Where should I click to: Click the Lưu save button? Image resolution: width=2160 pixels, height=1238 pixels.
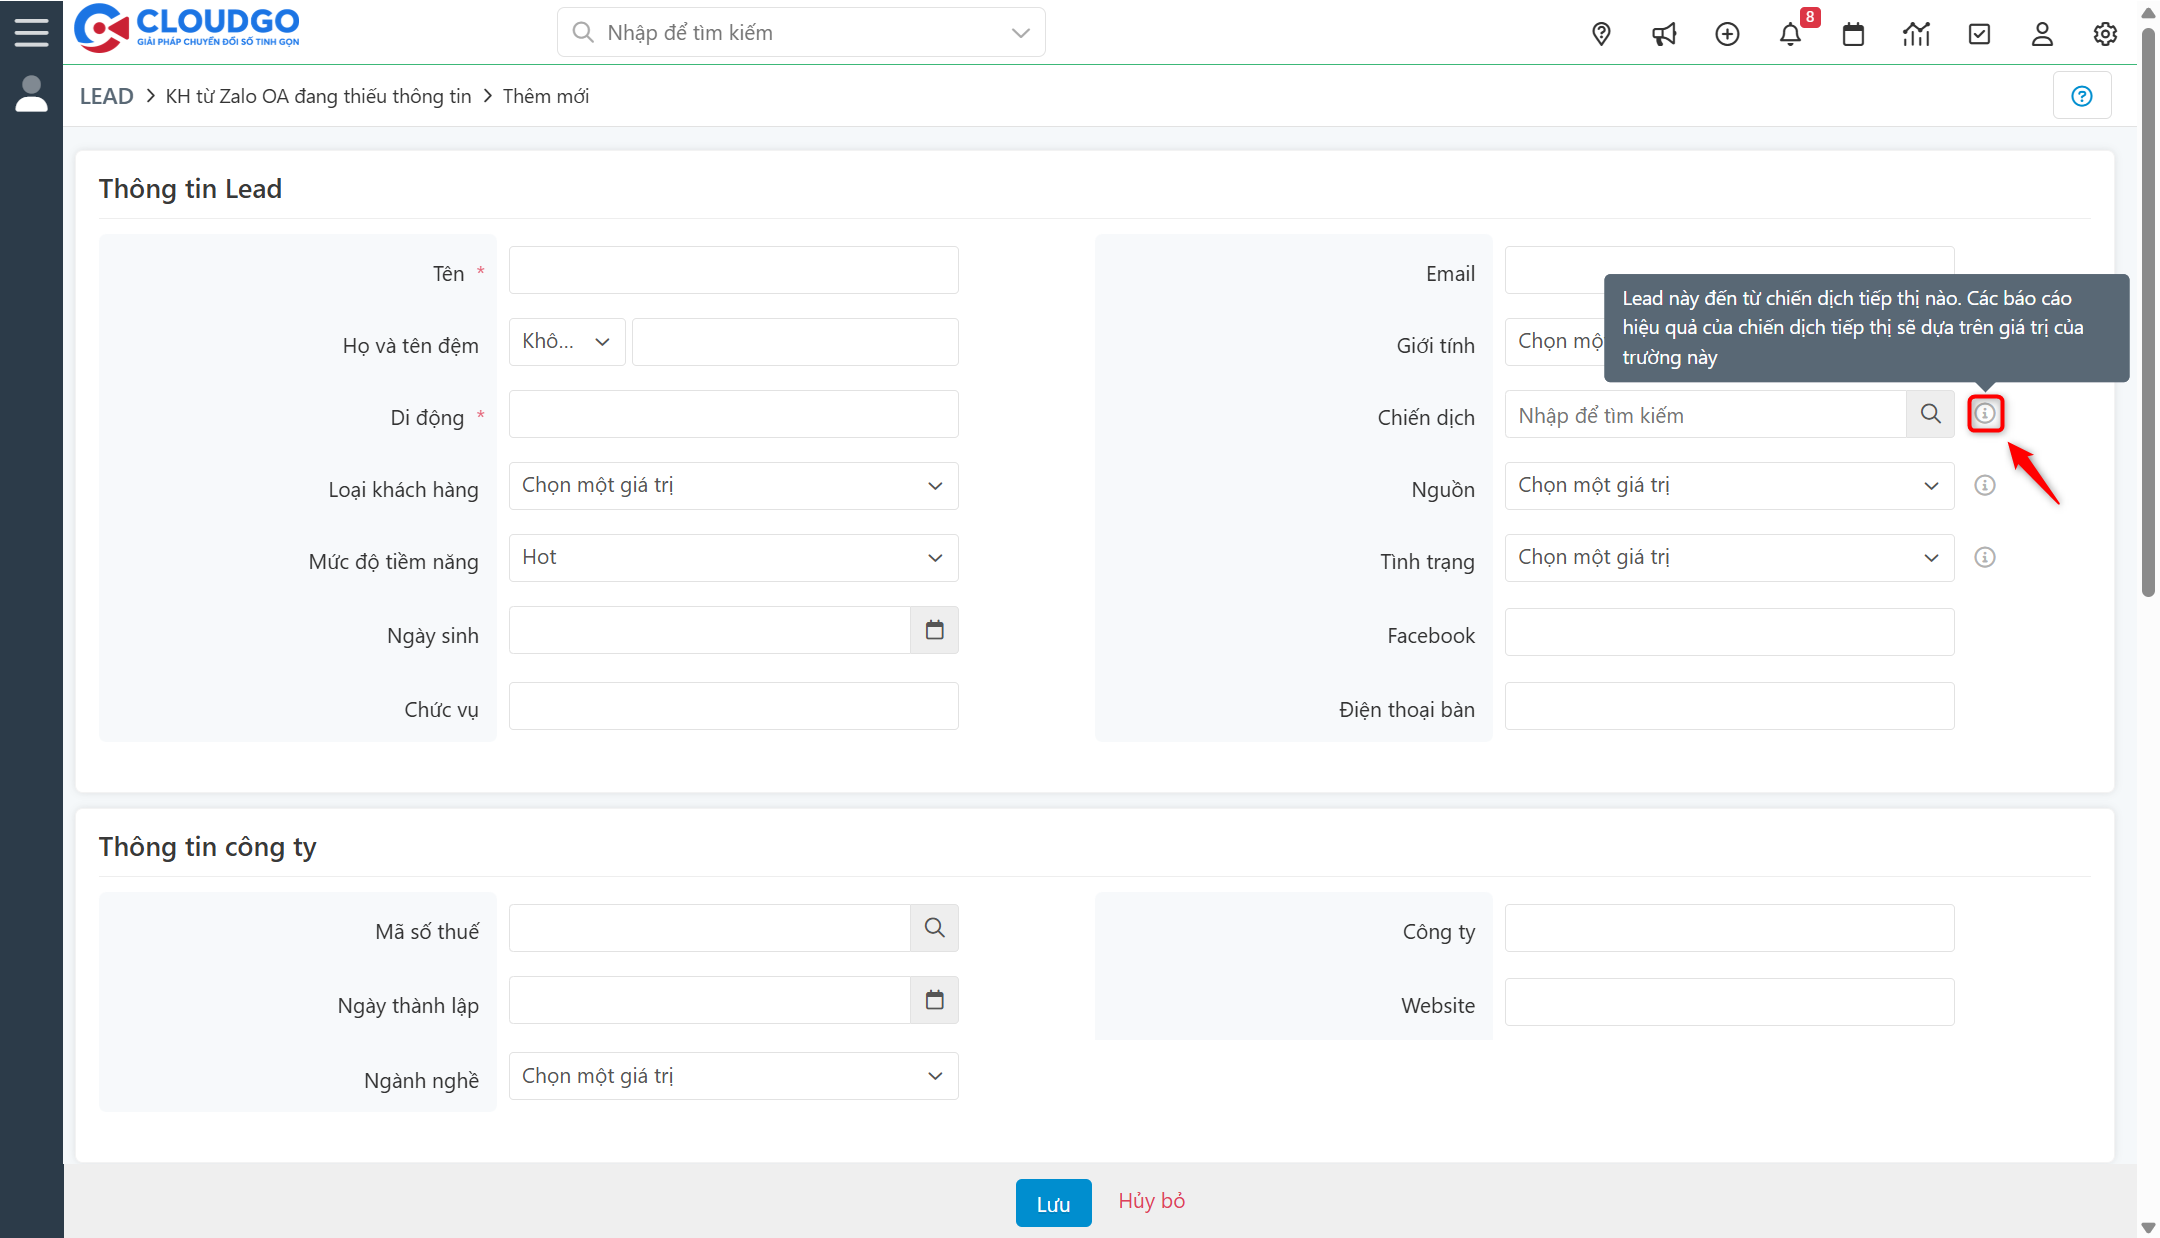(x=1053, y=1203)
